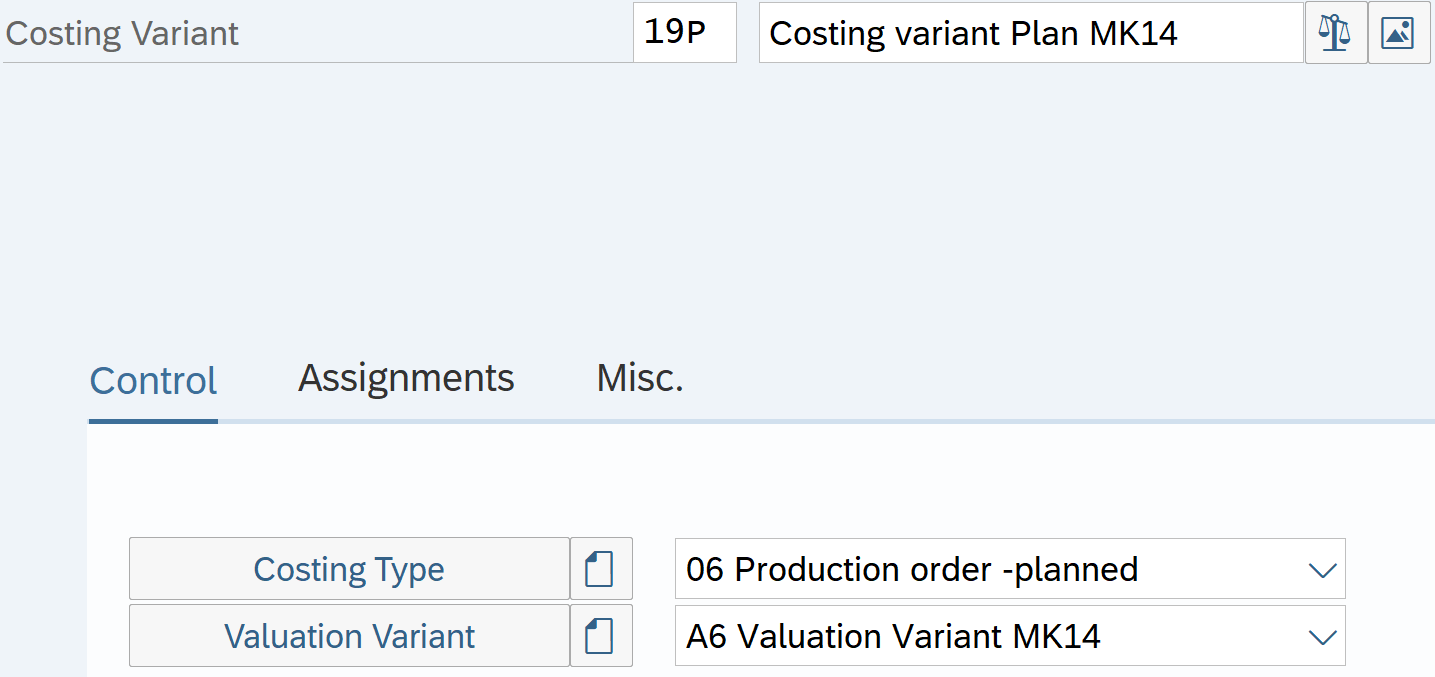Switch to the Assignments tab

406,378
